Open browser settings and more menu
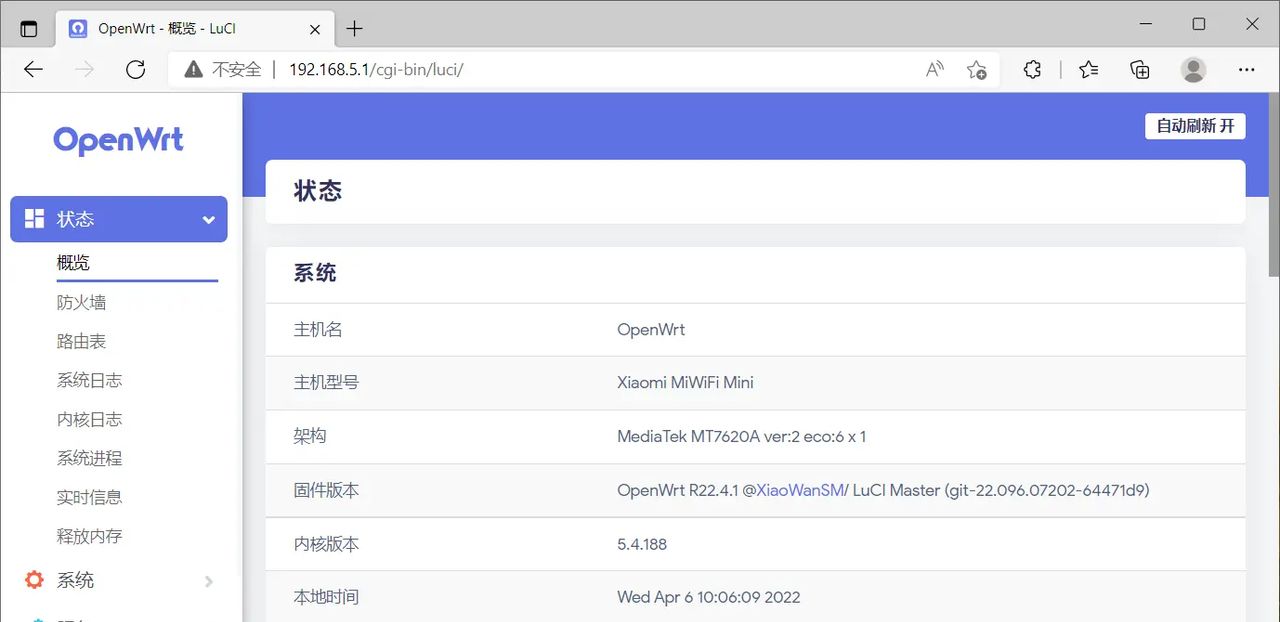Viewport: 1280px width, 622px height. click(x=1246, y=69)
